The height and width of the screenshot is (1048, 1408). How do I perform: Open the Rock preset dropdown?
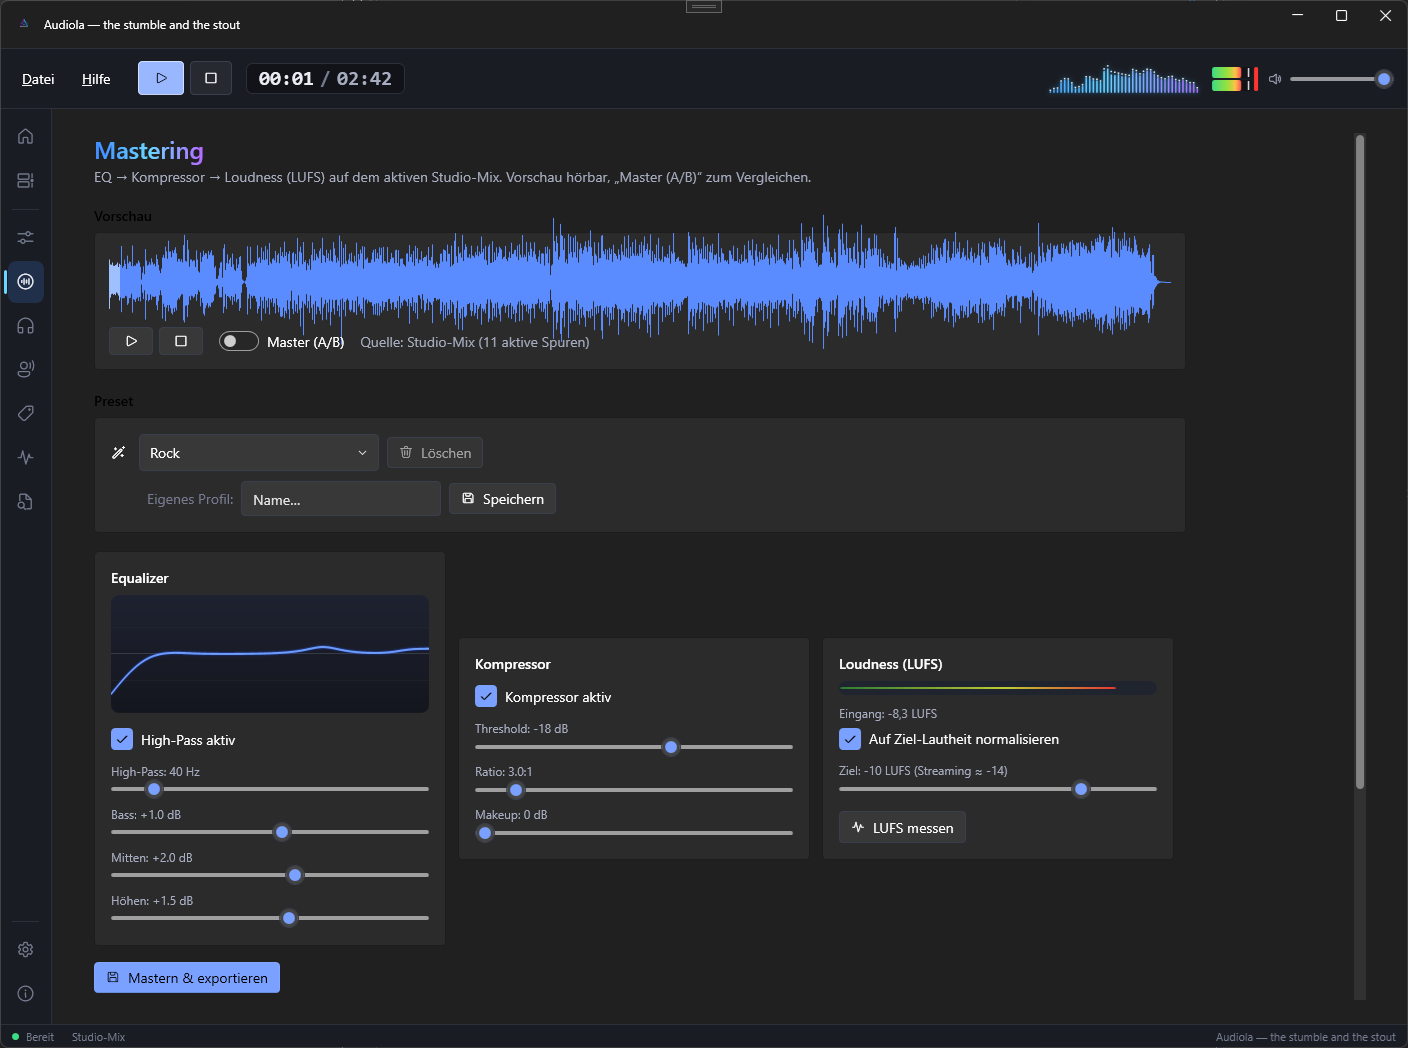(x=259, y=453)
